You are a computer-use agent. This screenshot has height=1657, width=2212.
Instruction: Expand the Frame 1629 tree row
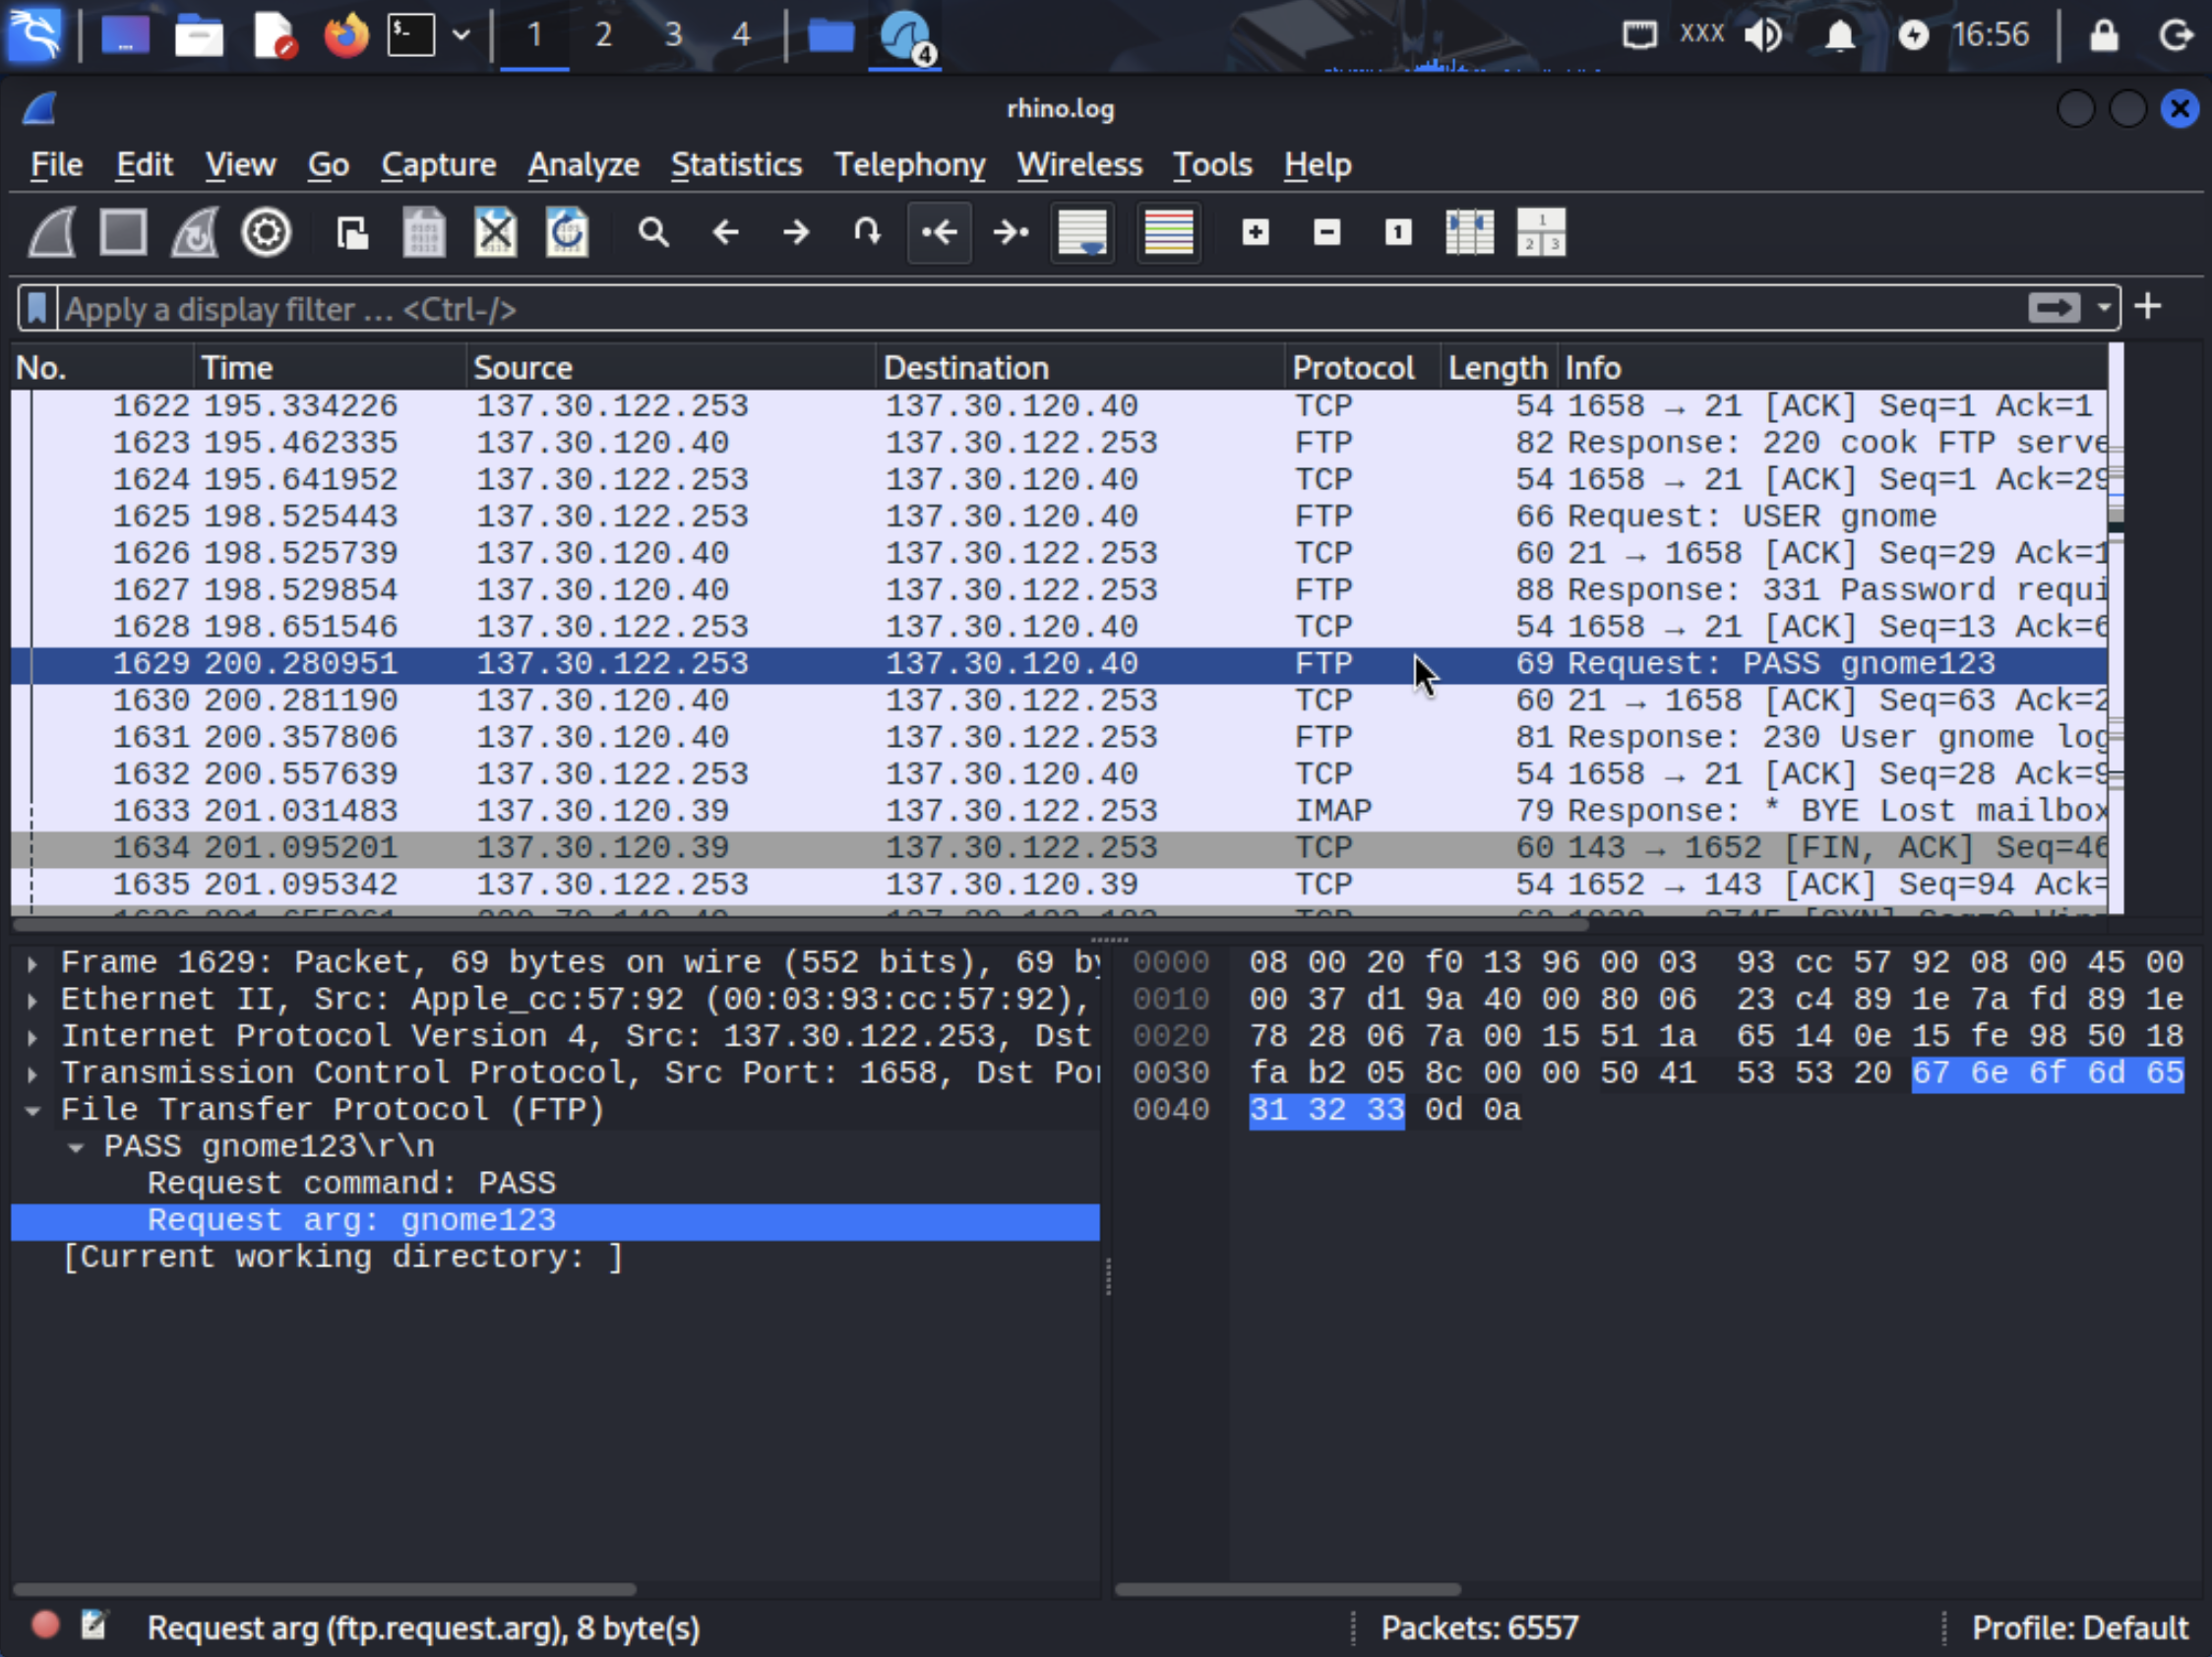point(33,963)
